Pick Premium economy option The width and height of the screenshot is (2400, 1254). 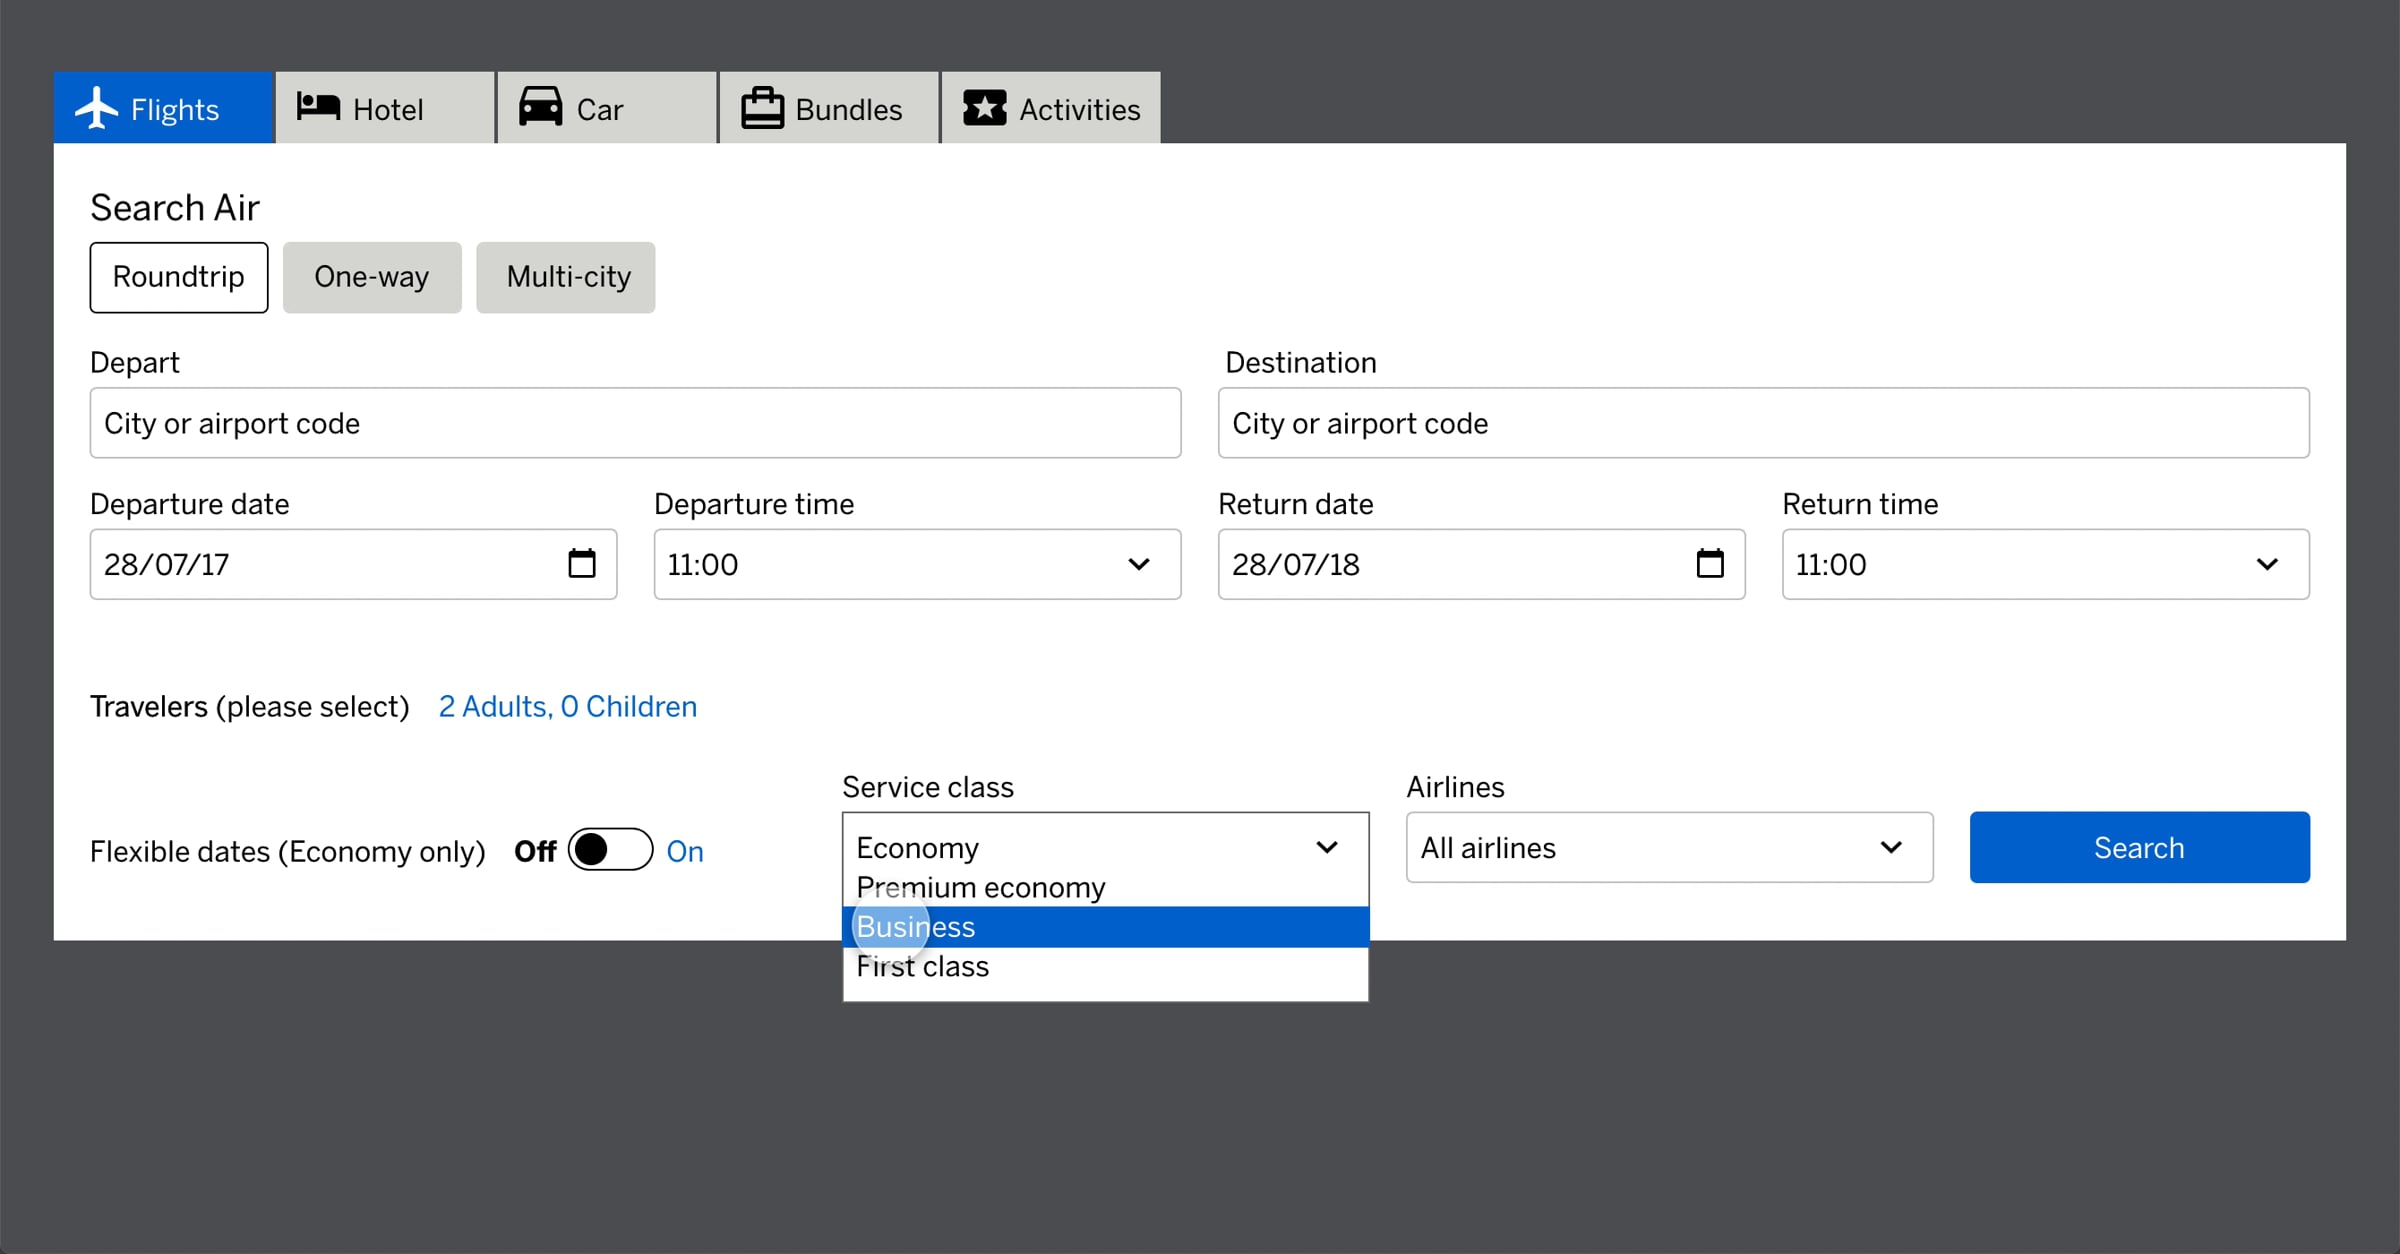1105,888
